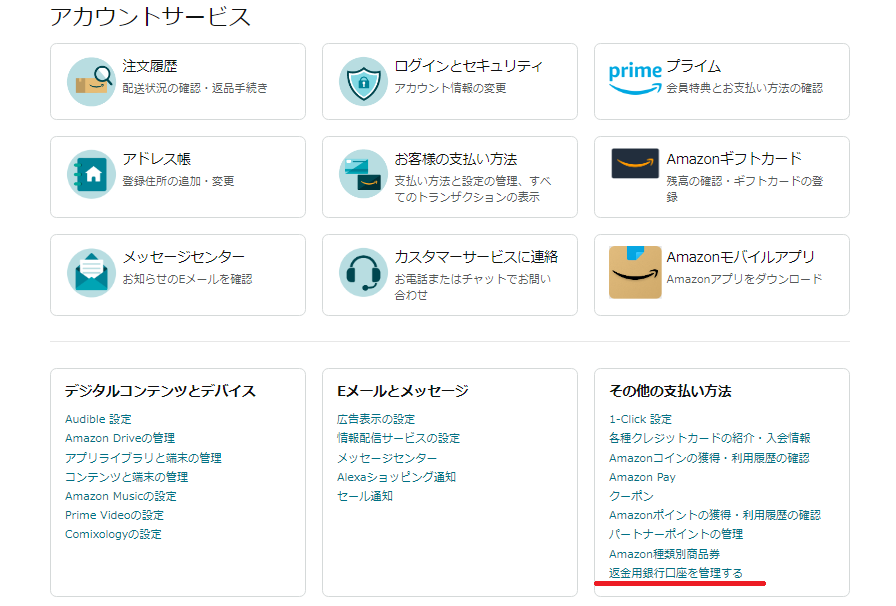The image size is (896, 606).
Task: Open 注文履歴 card title
Action: point(150,66)
